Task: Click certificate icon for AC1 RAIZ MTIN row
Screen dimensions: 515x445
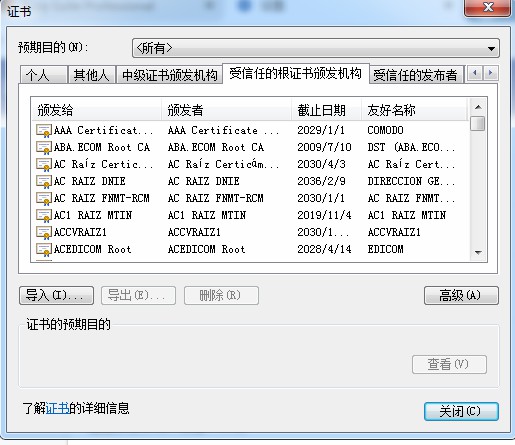Action: click(x=44, y=215)
